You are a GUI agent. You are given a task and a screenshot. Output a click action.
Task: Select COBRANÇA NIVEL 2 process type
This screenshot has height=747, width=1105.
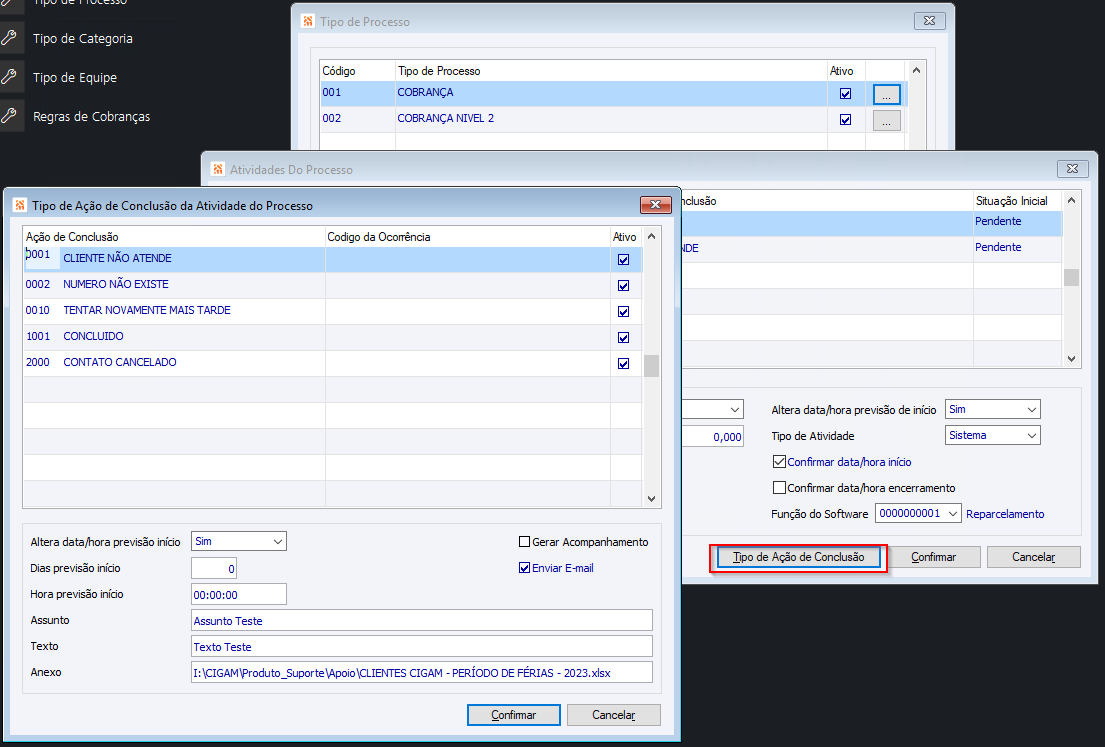[x=445, y=118]
